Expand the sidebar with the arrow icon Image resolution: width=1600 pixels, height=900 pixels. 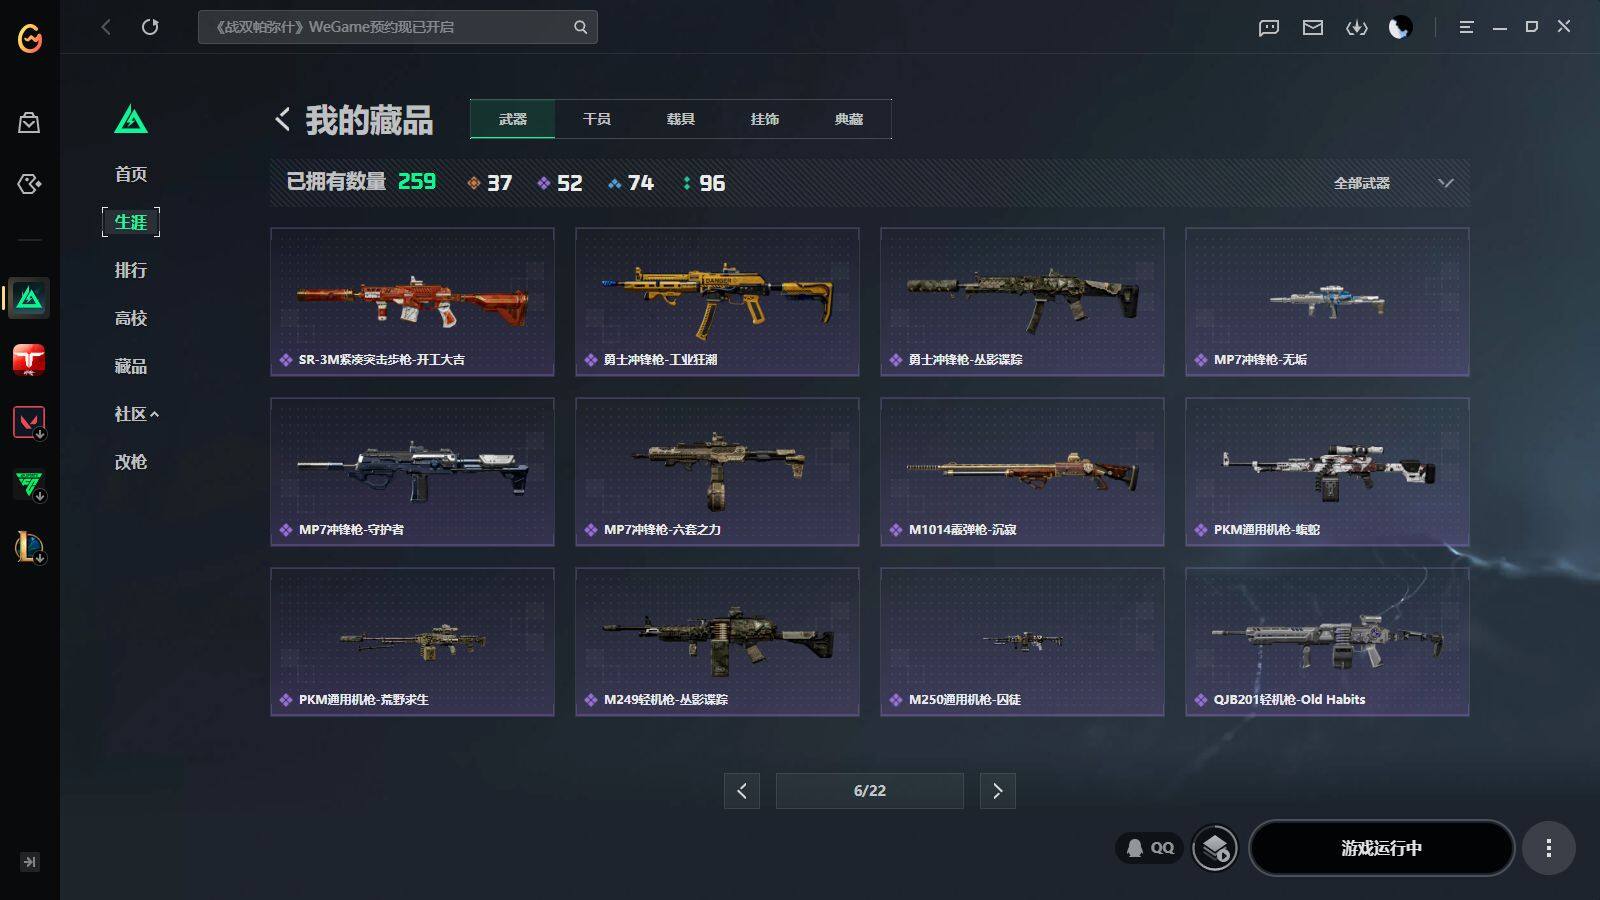coord(30,862)
